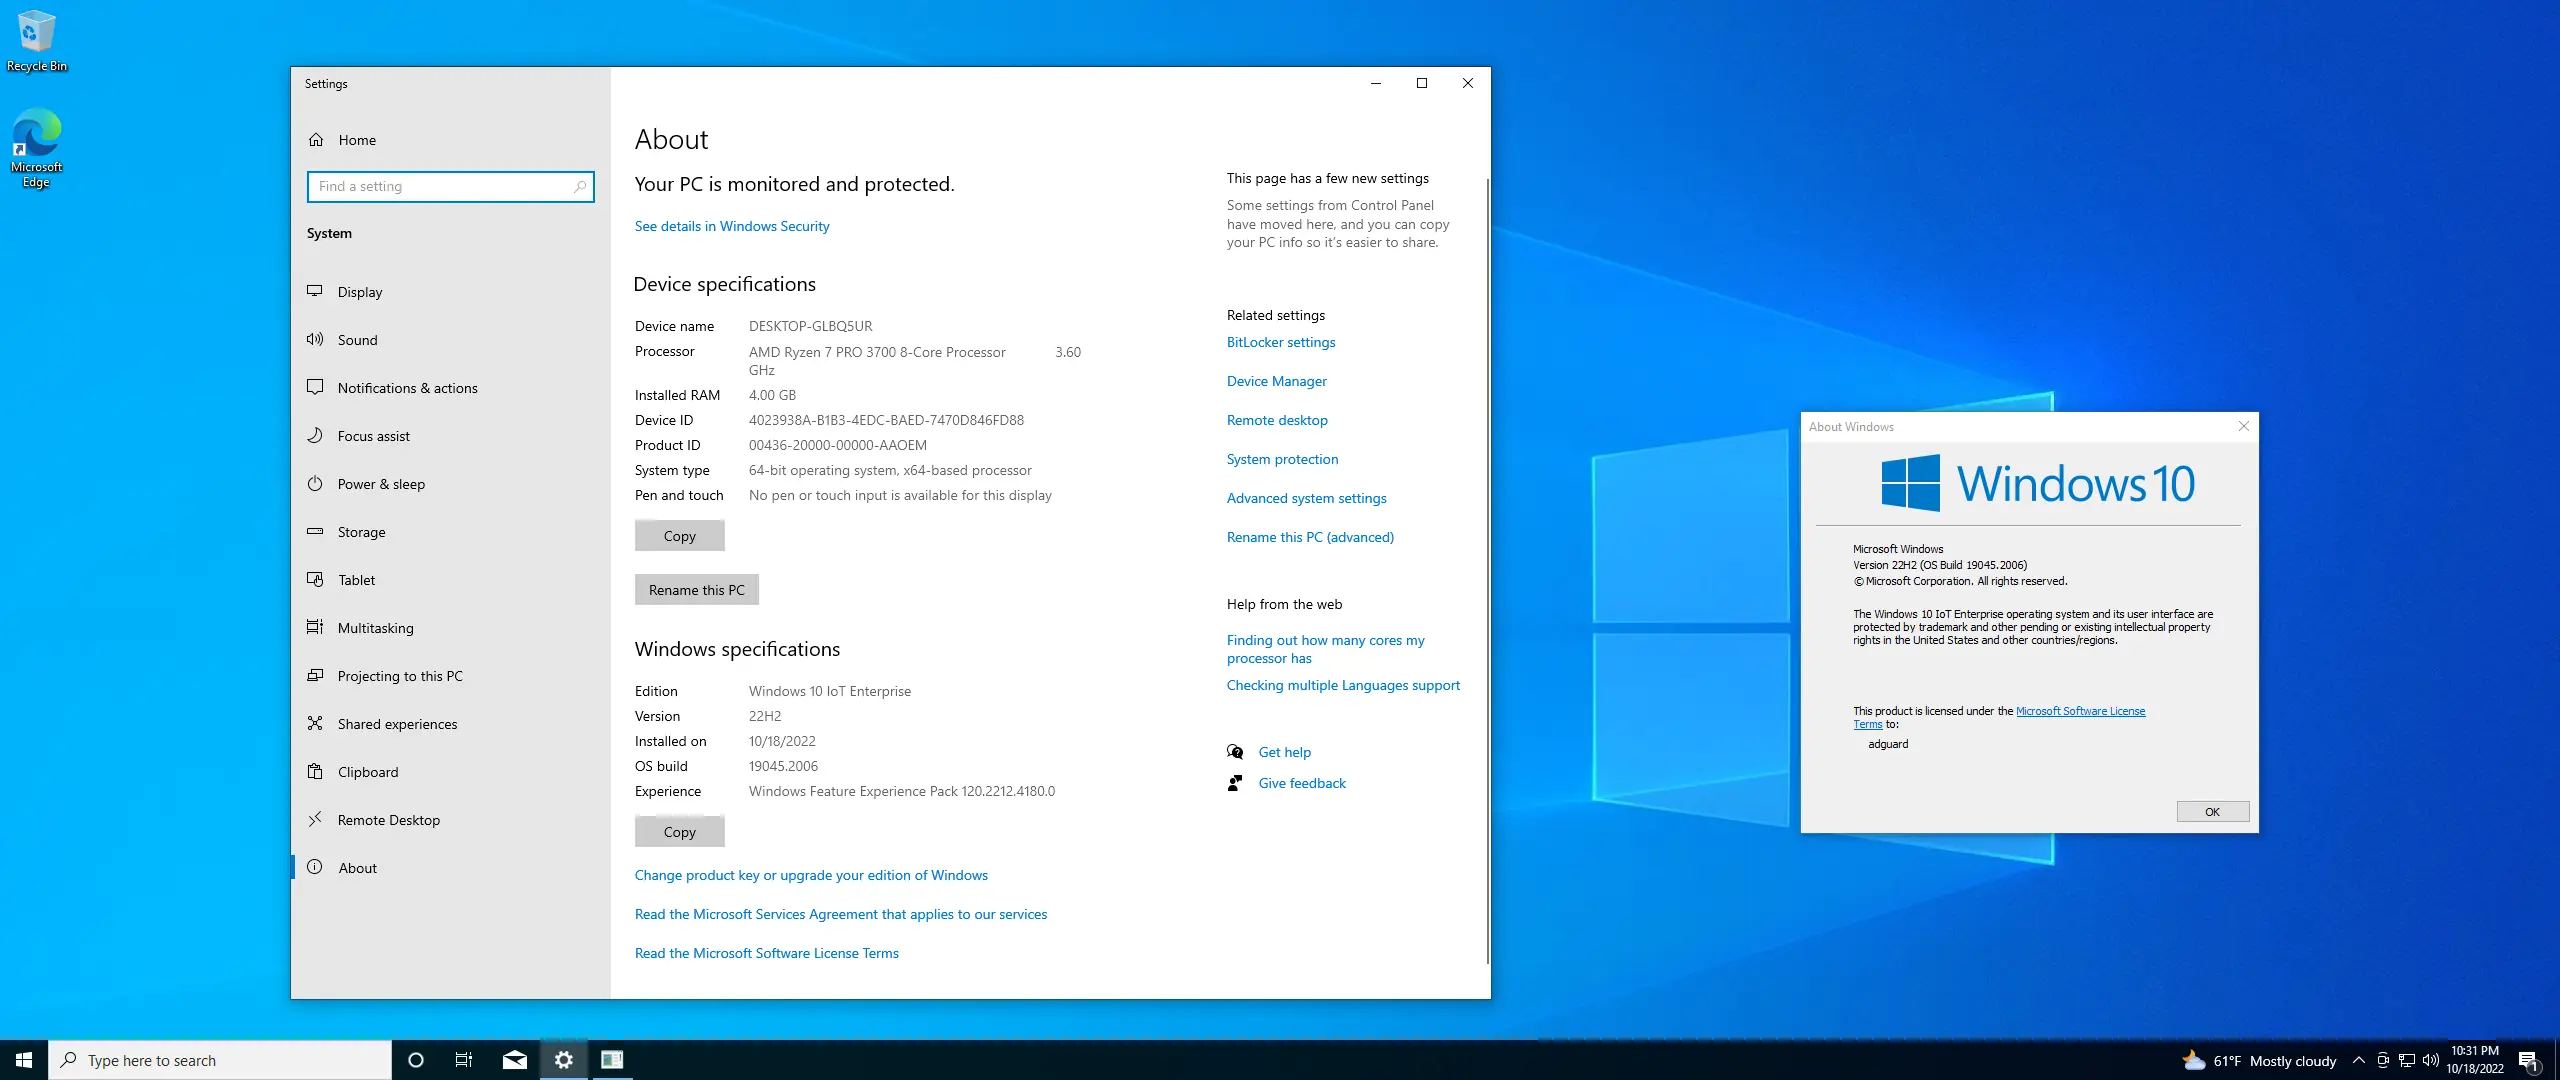Open Display settings in the sidebar
This screenshot has height=1080, width=2560.
(x=358, y=291)
